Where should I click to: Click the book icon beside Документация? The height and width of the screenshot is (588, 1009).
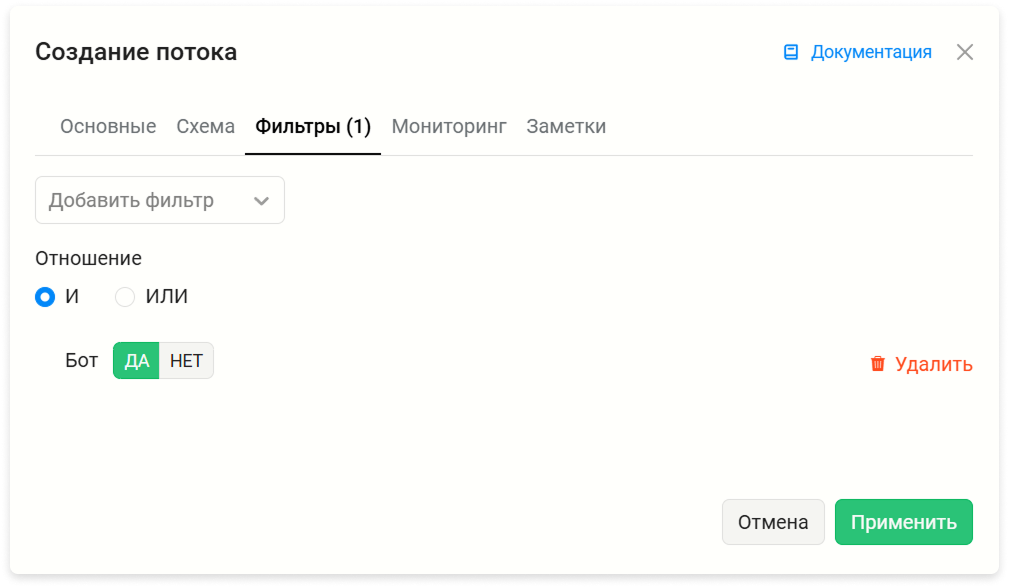[791, 52]
